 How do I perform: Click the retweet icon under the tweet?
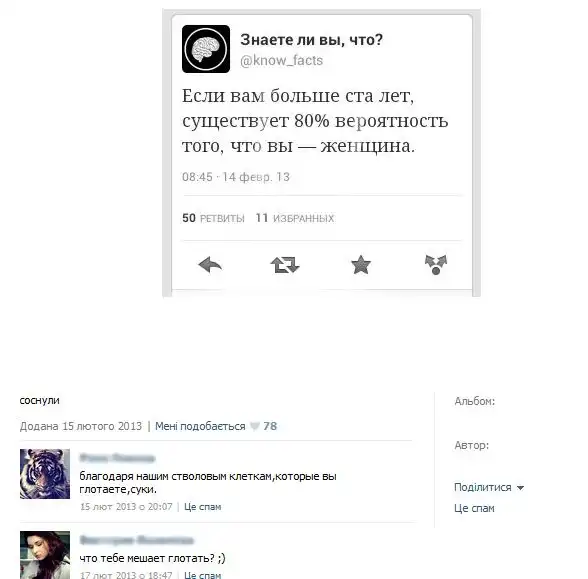[285, 265]
